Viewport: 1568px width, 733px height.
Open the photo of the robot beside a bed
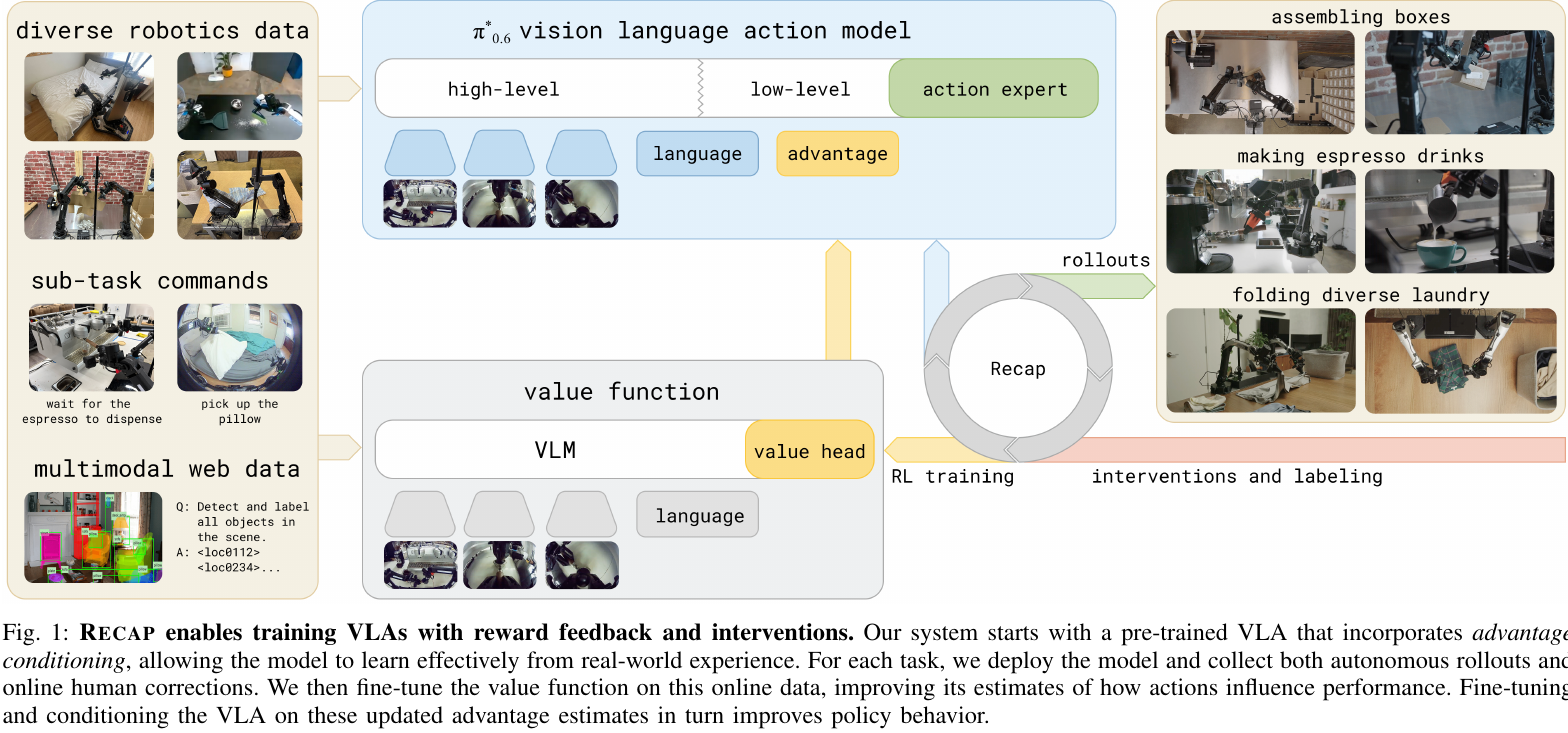coord(89,96)
